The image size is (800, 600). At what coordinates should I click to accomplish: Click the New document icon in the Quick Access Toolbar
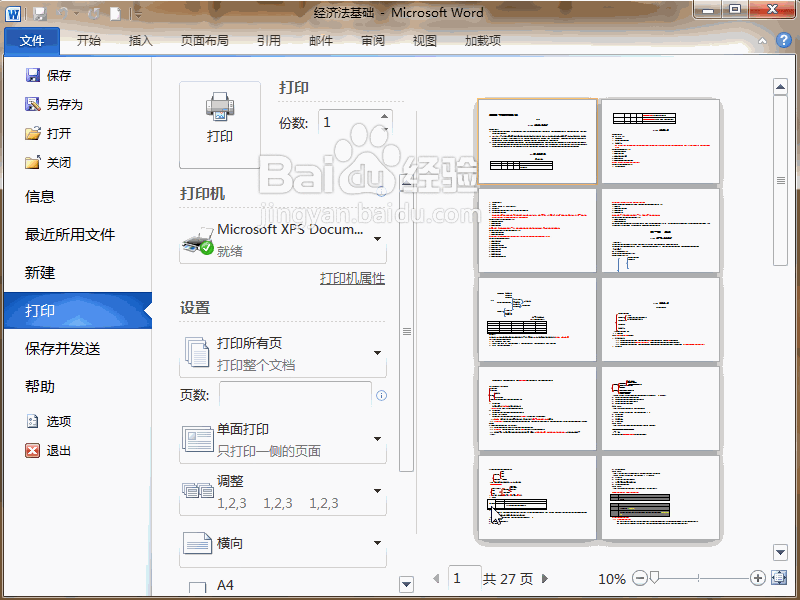(x=116, y=14)
